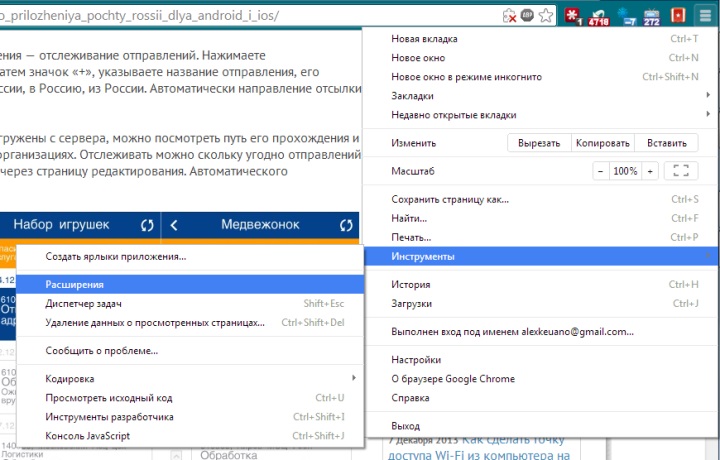
Task: Open the Chrome hamburger menu icon
Action: coord(705,15)
